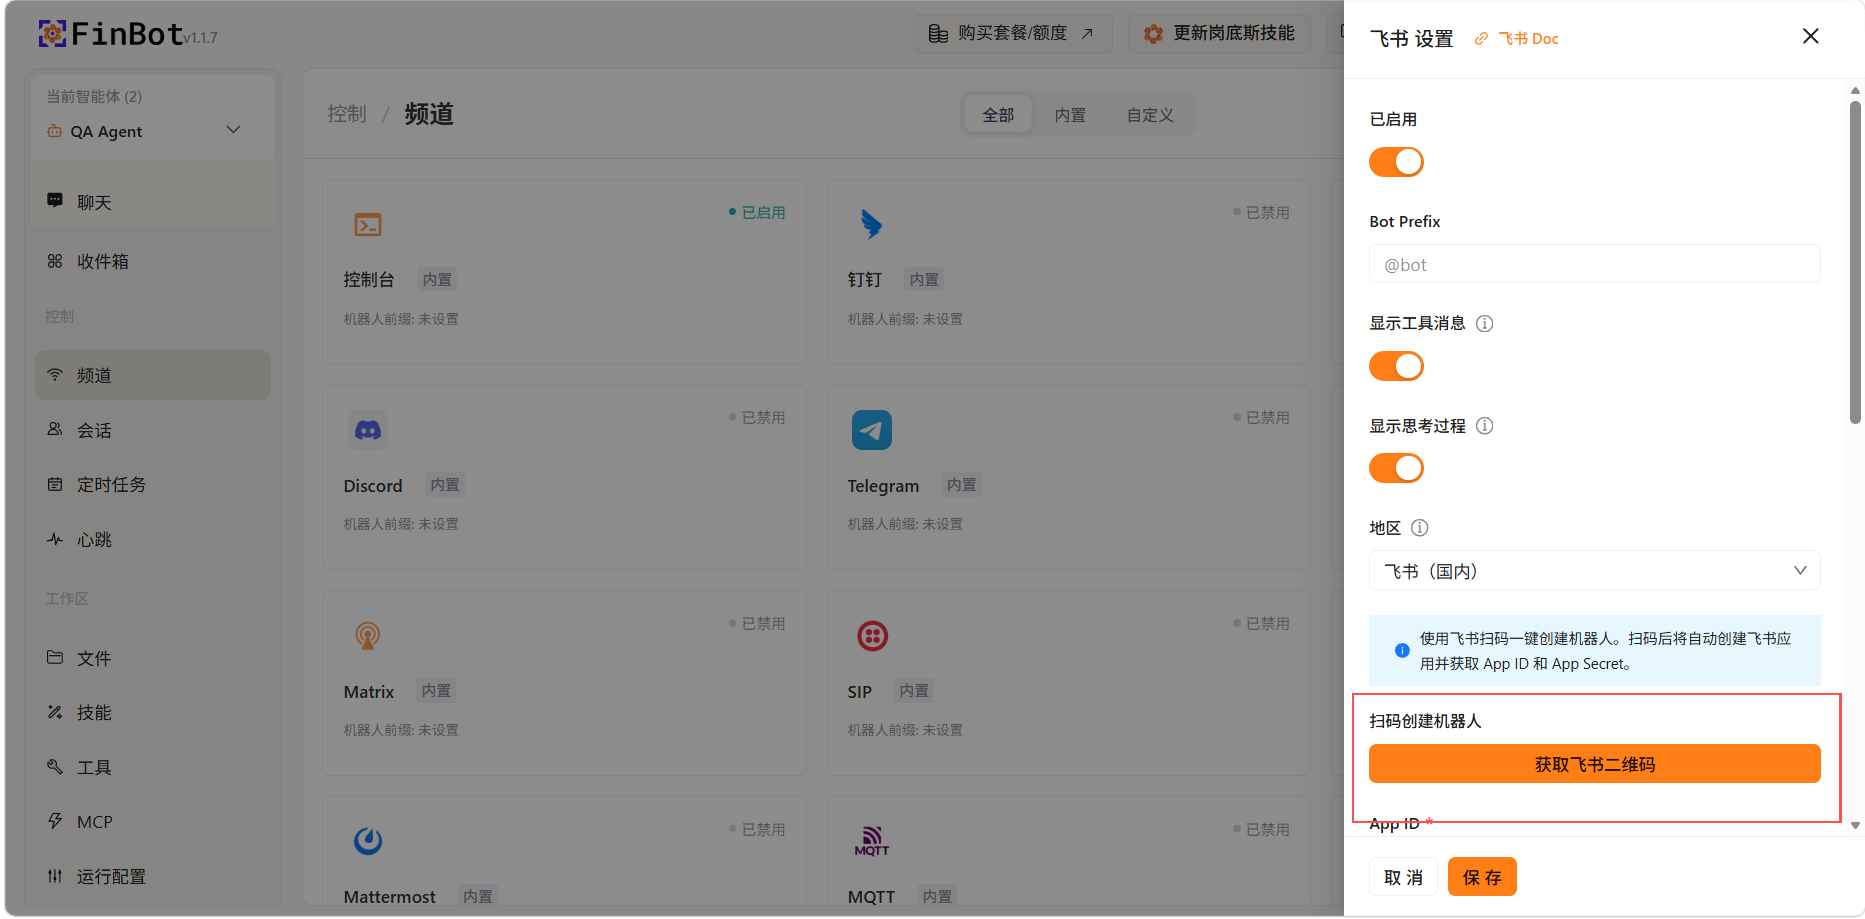Click the Discord channel icon
This screenshot has height=919, width=1865.
pyautogui.click(x=368, y=430)
